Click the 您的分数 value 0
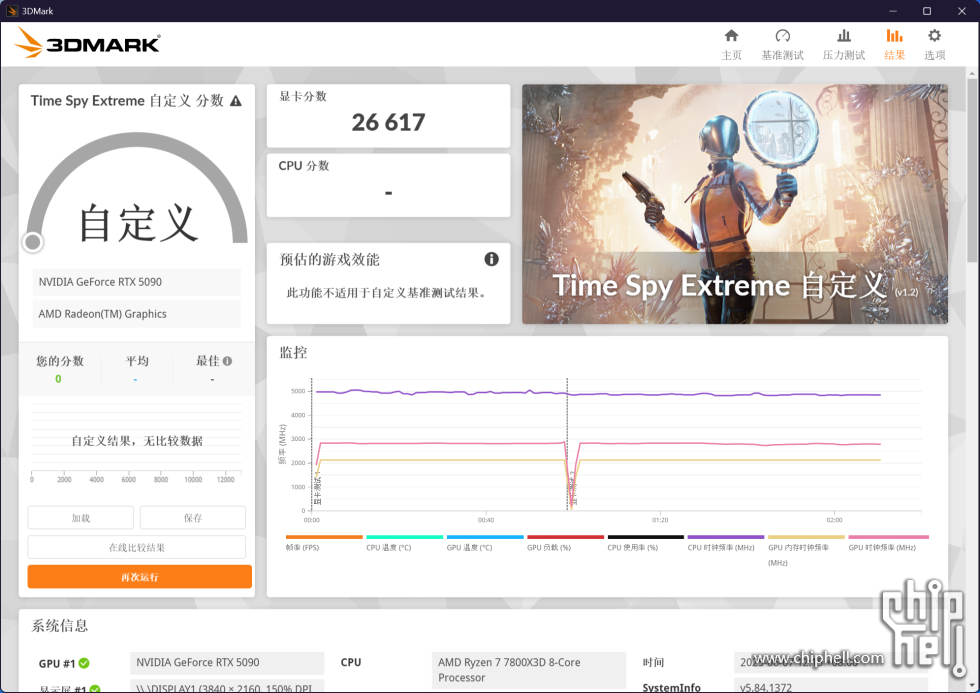The width and height of the screenshot is (980, 693). (58, 379)
